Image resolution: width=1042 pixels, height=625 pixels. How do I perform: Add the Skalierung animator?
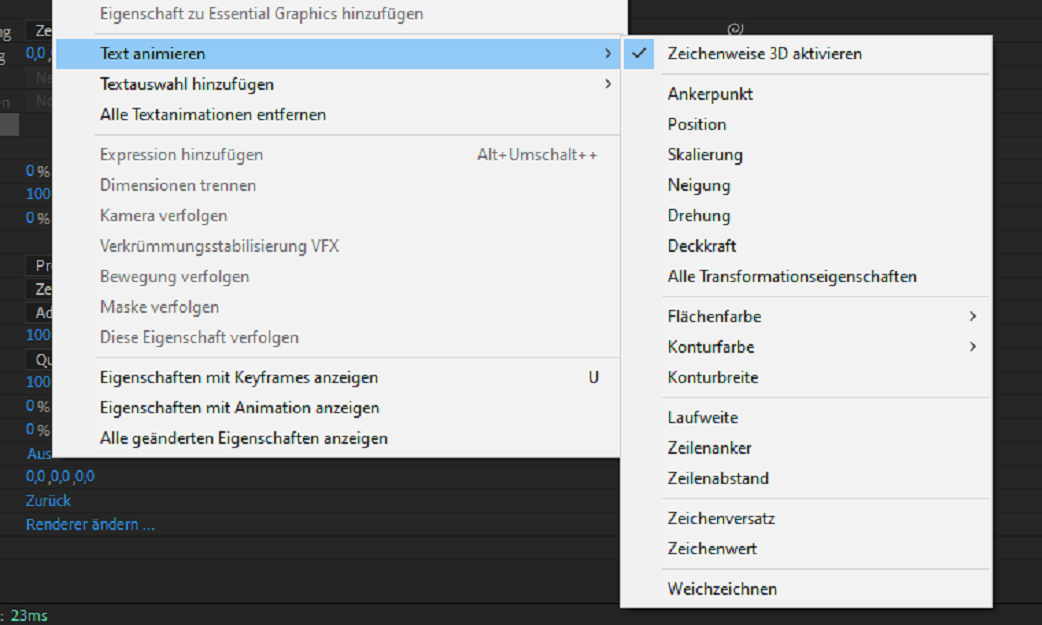pos(705,155)
